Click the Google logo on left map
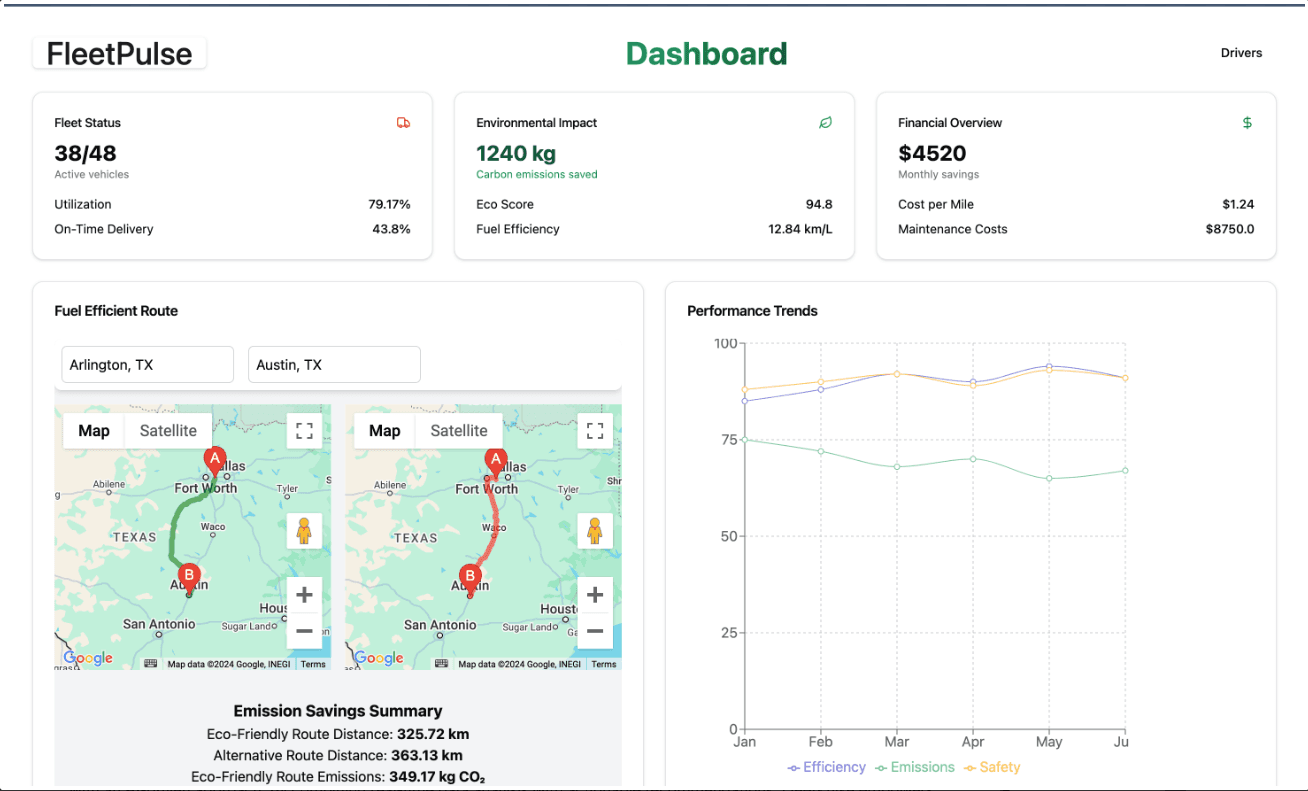Viewport: 1308px width, 791px height. pyautogui.click(x=88, y=658)
